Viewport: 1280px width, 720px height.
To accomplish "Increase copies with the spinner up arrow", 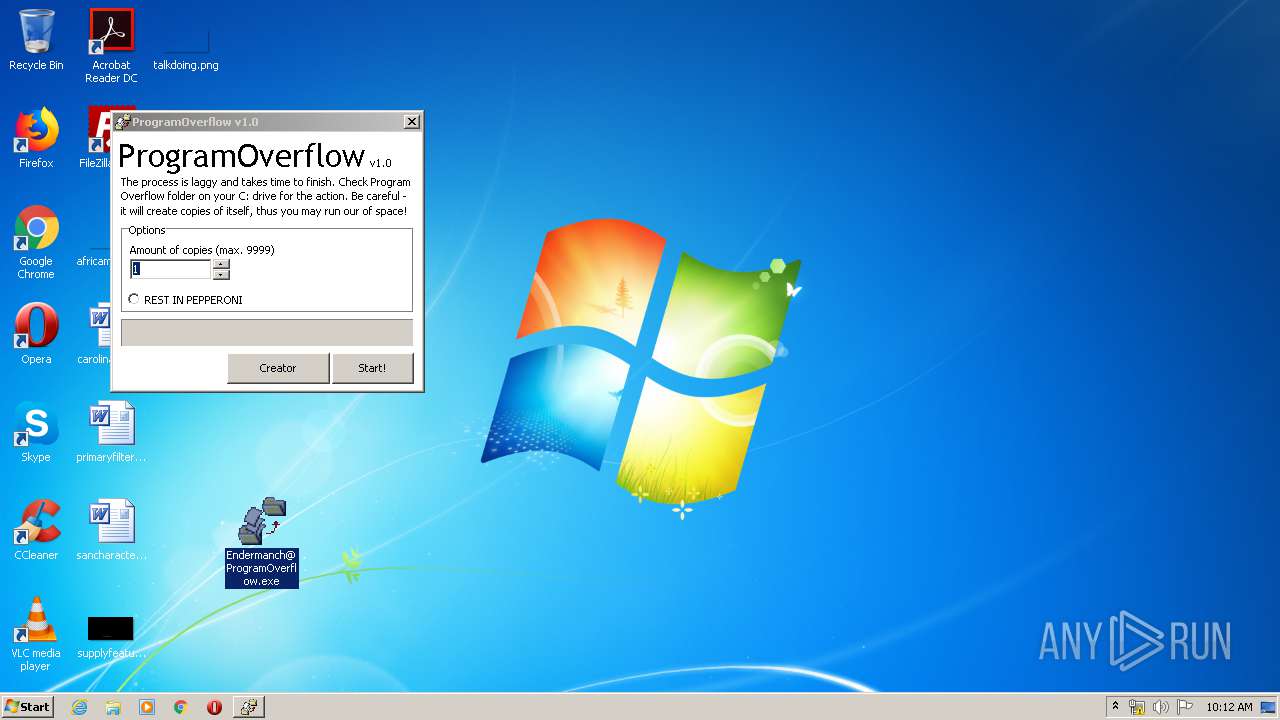I will point(221,264).
